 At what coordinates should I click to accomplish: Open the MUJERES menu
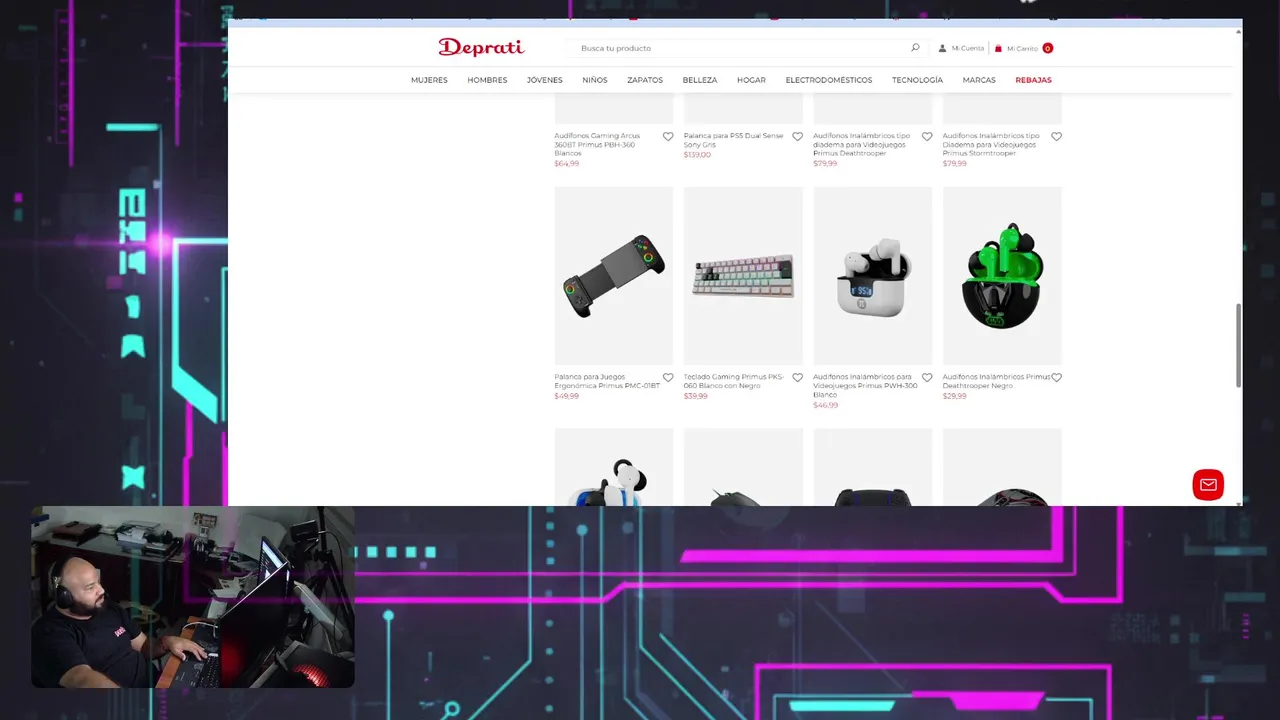tap(429, 80)
